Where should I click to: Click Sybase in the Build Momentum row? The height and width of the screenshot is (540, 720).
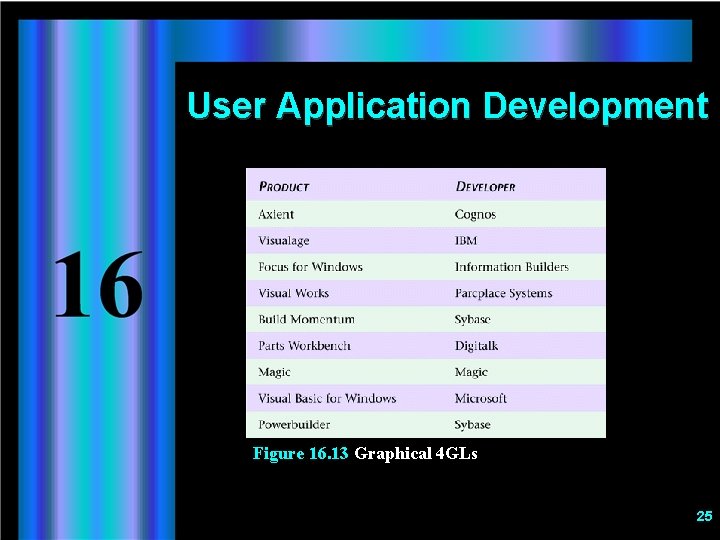pyautogui.click(x=472, y=320)
